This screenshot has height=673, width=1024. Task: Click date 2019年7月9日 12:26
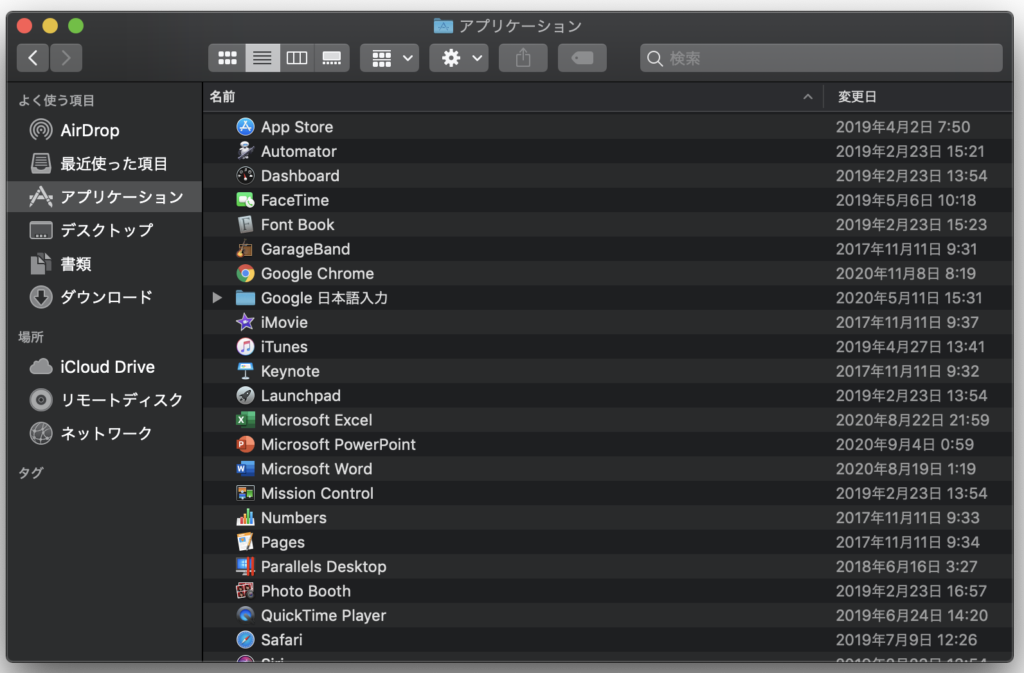pos(906,640)
